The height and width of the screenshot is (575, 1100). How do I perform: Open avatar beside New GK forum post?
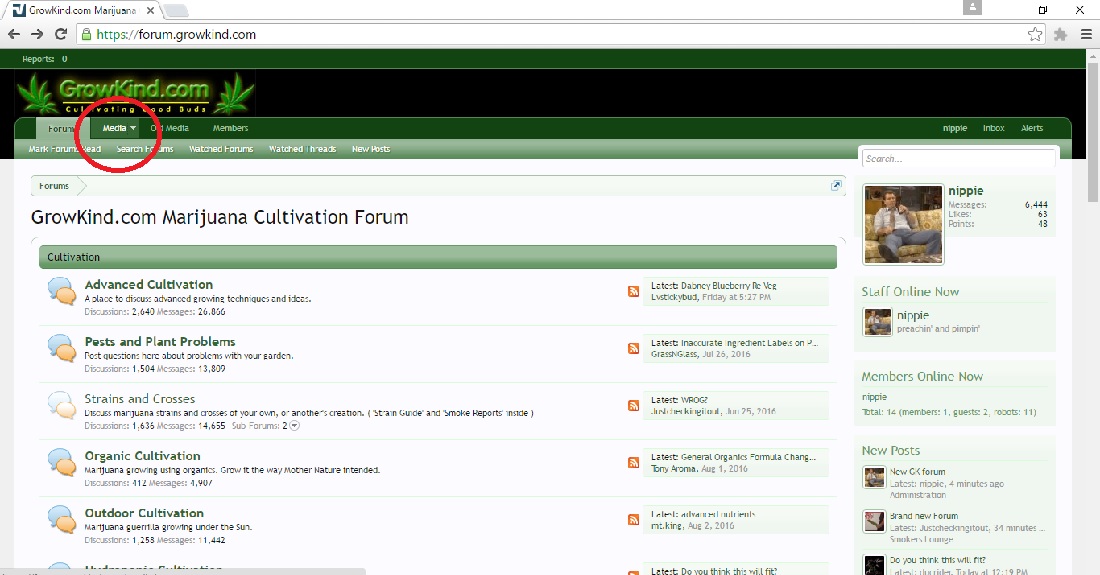click(x=874, y=478)
